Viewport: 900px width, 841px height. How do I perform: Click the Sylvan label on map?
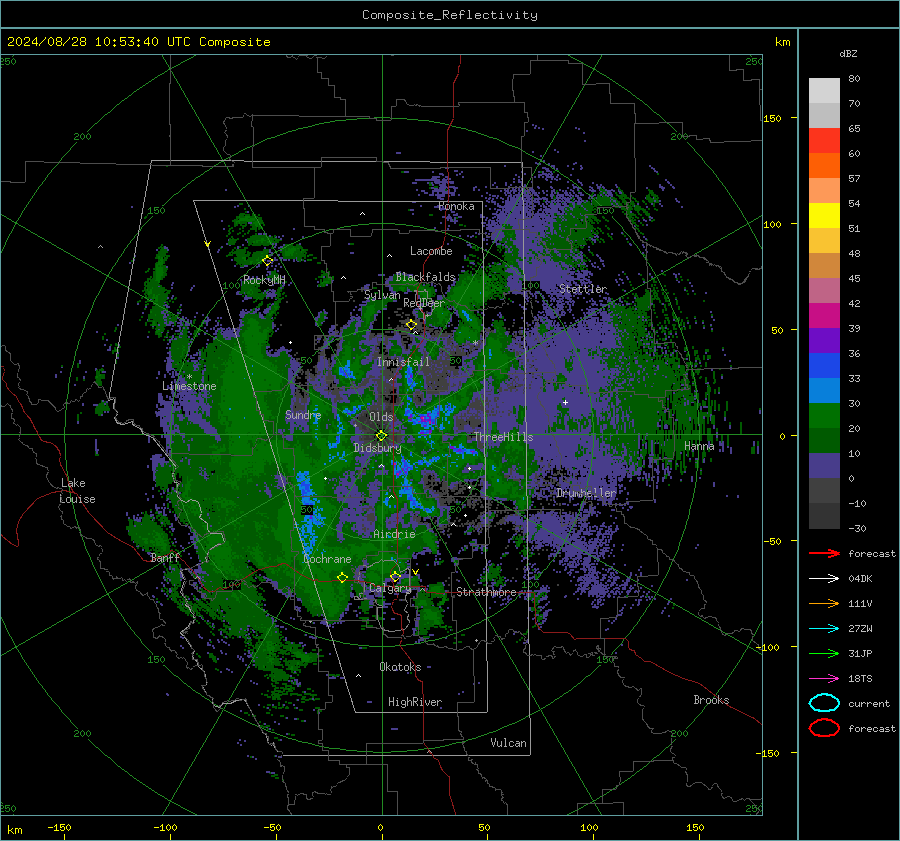382,295
